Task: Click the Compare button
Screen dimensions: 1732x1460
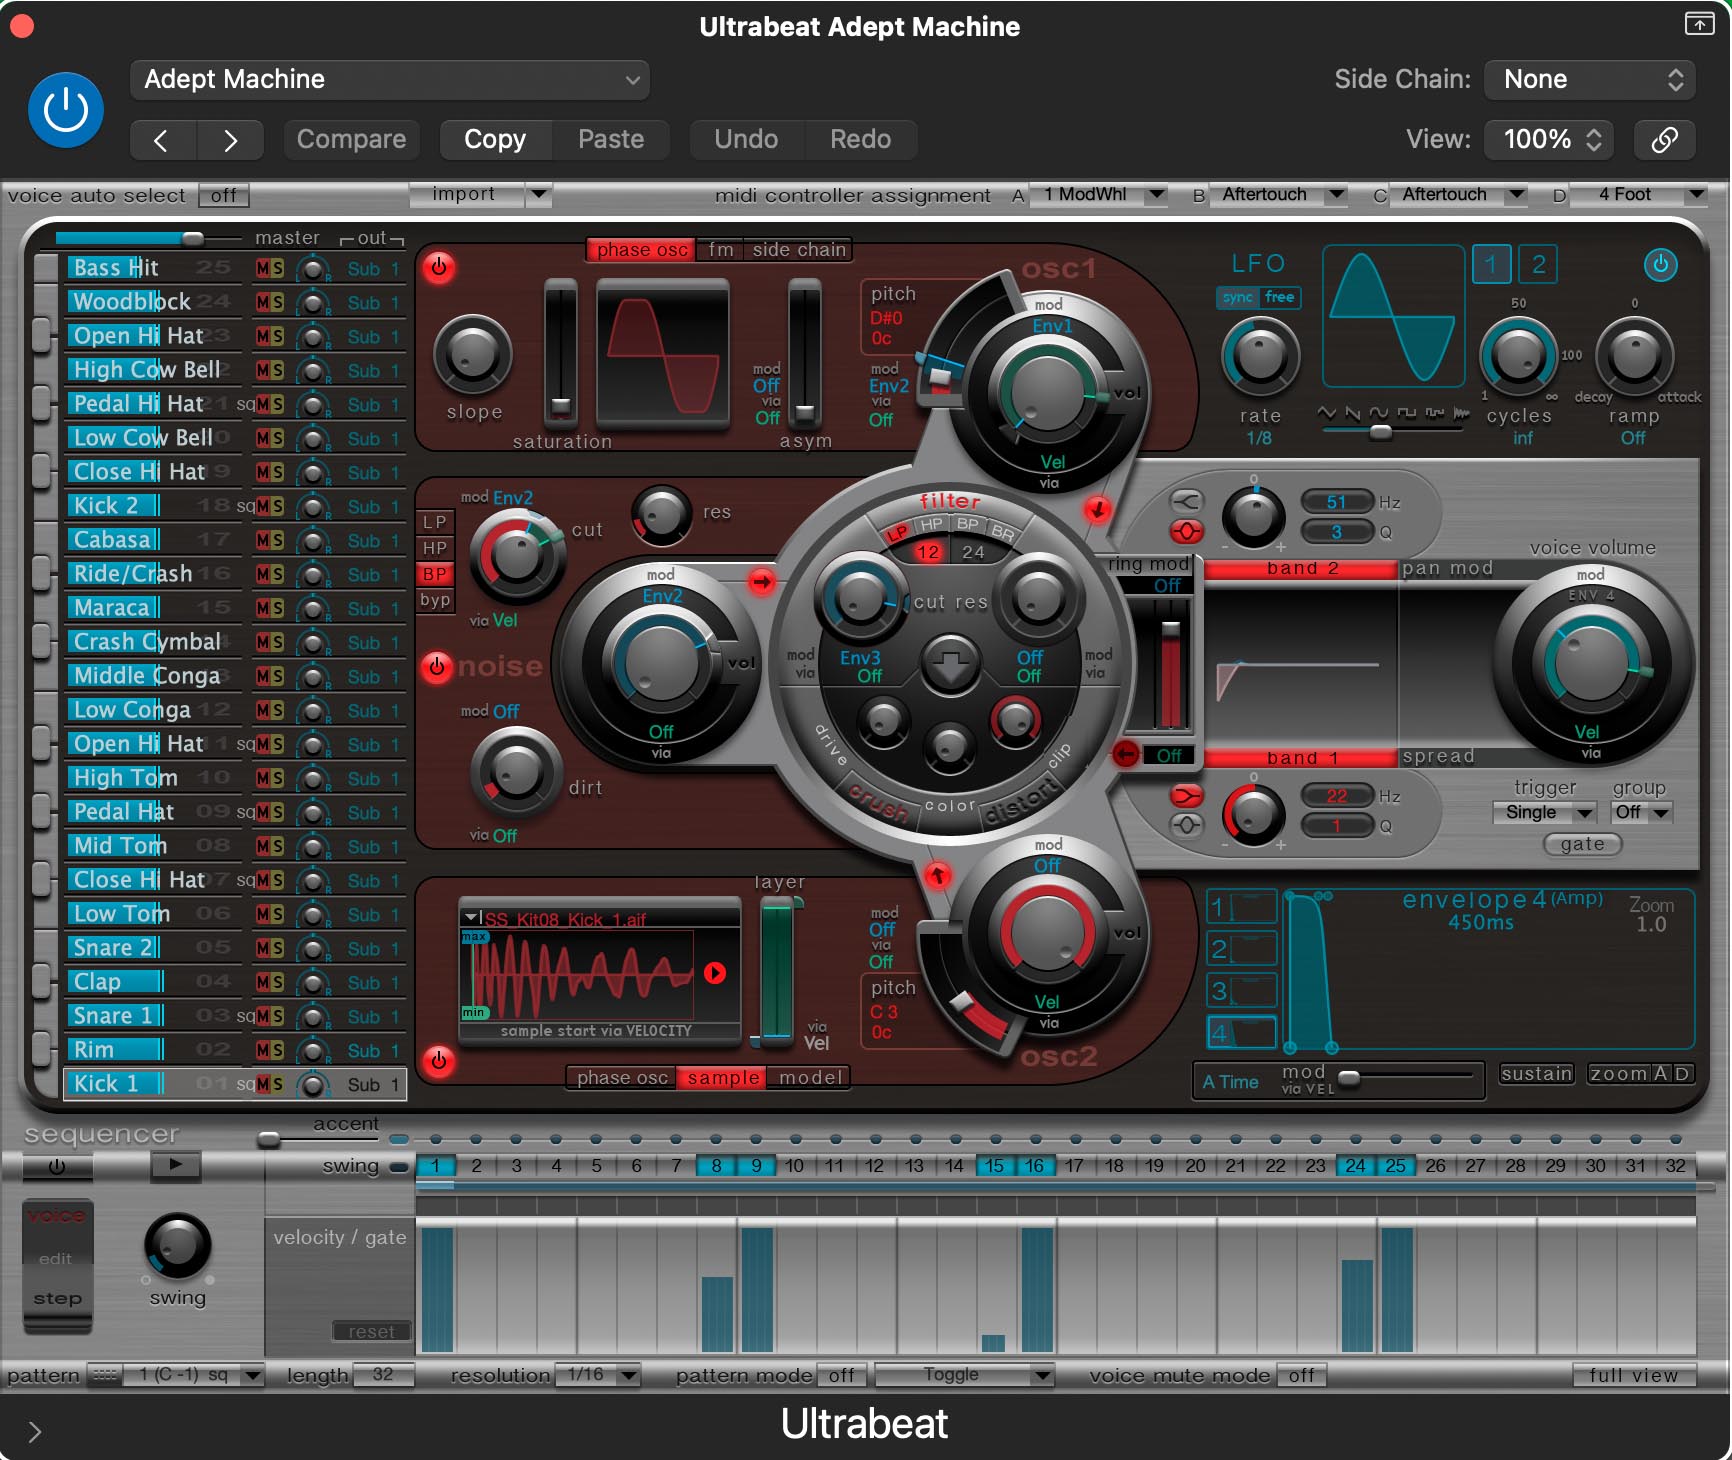Action: [x=351, y=140]
